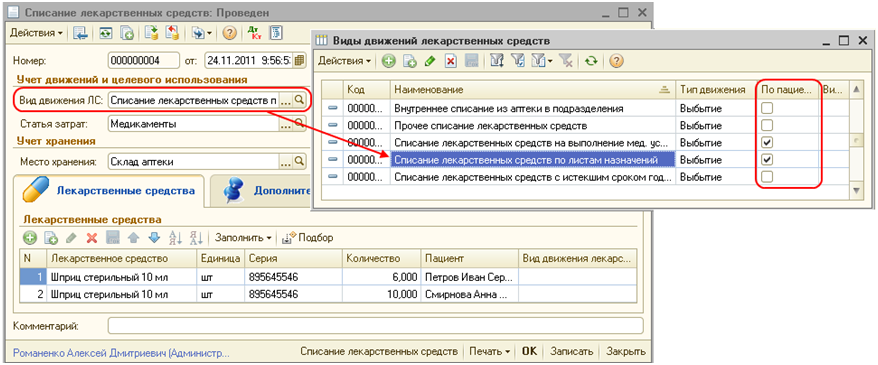Open Действия menu in Виды движений window
Viewport: 878px width, 365px height.
coord(344,61)
